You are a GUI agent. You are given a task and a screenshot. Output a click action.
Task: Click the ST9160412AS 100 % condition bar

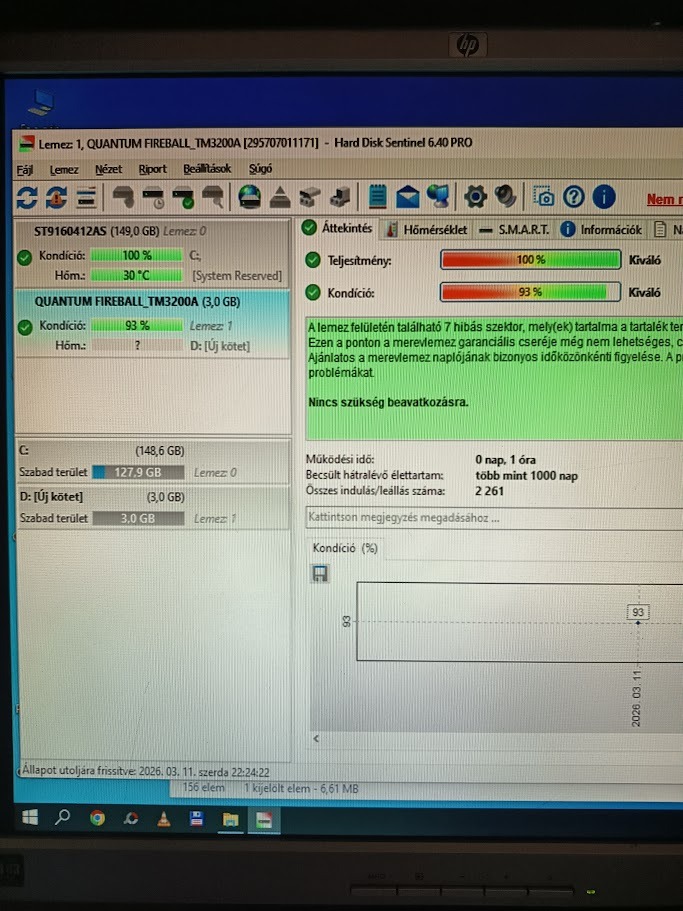tap(136, 255)
